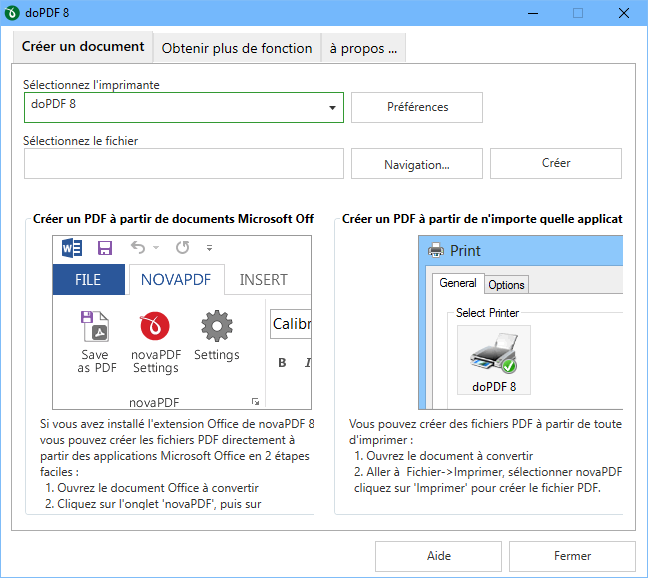The image size is (648, 578).
Task: Click the 'Créer un PDF à partir de documents Microsoft' heading
Action: [x=173, y=219]
